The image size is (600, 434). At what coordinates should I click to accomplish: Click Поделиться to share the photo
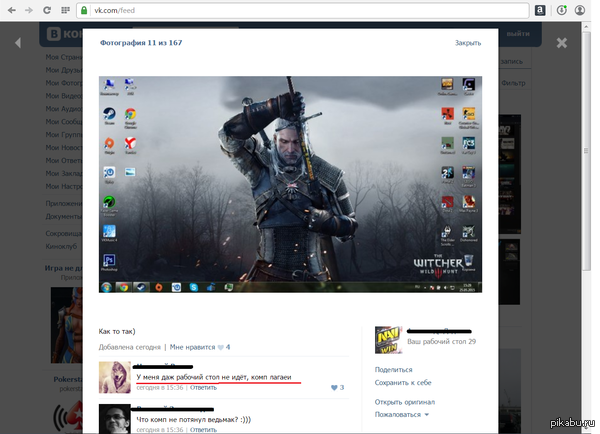coord(393,369)
